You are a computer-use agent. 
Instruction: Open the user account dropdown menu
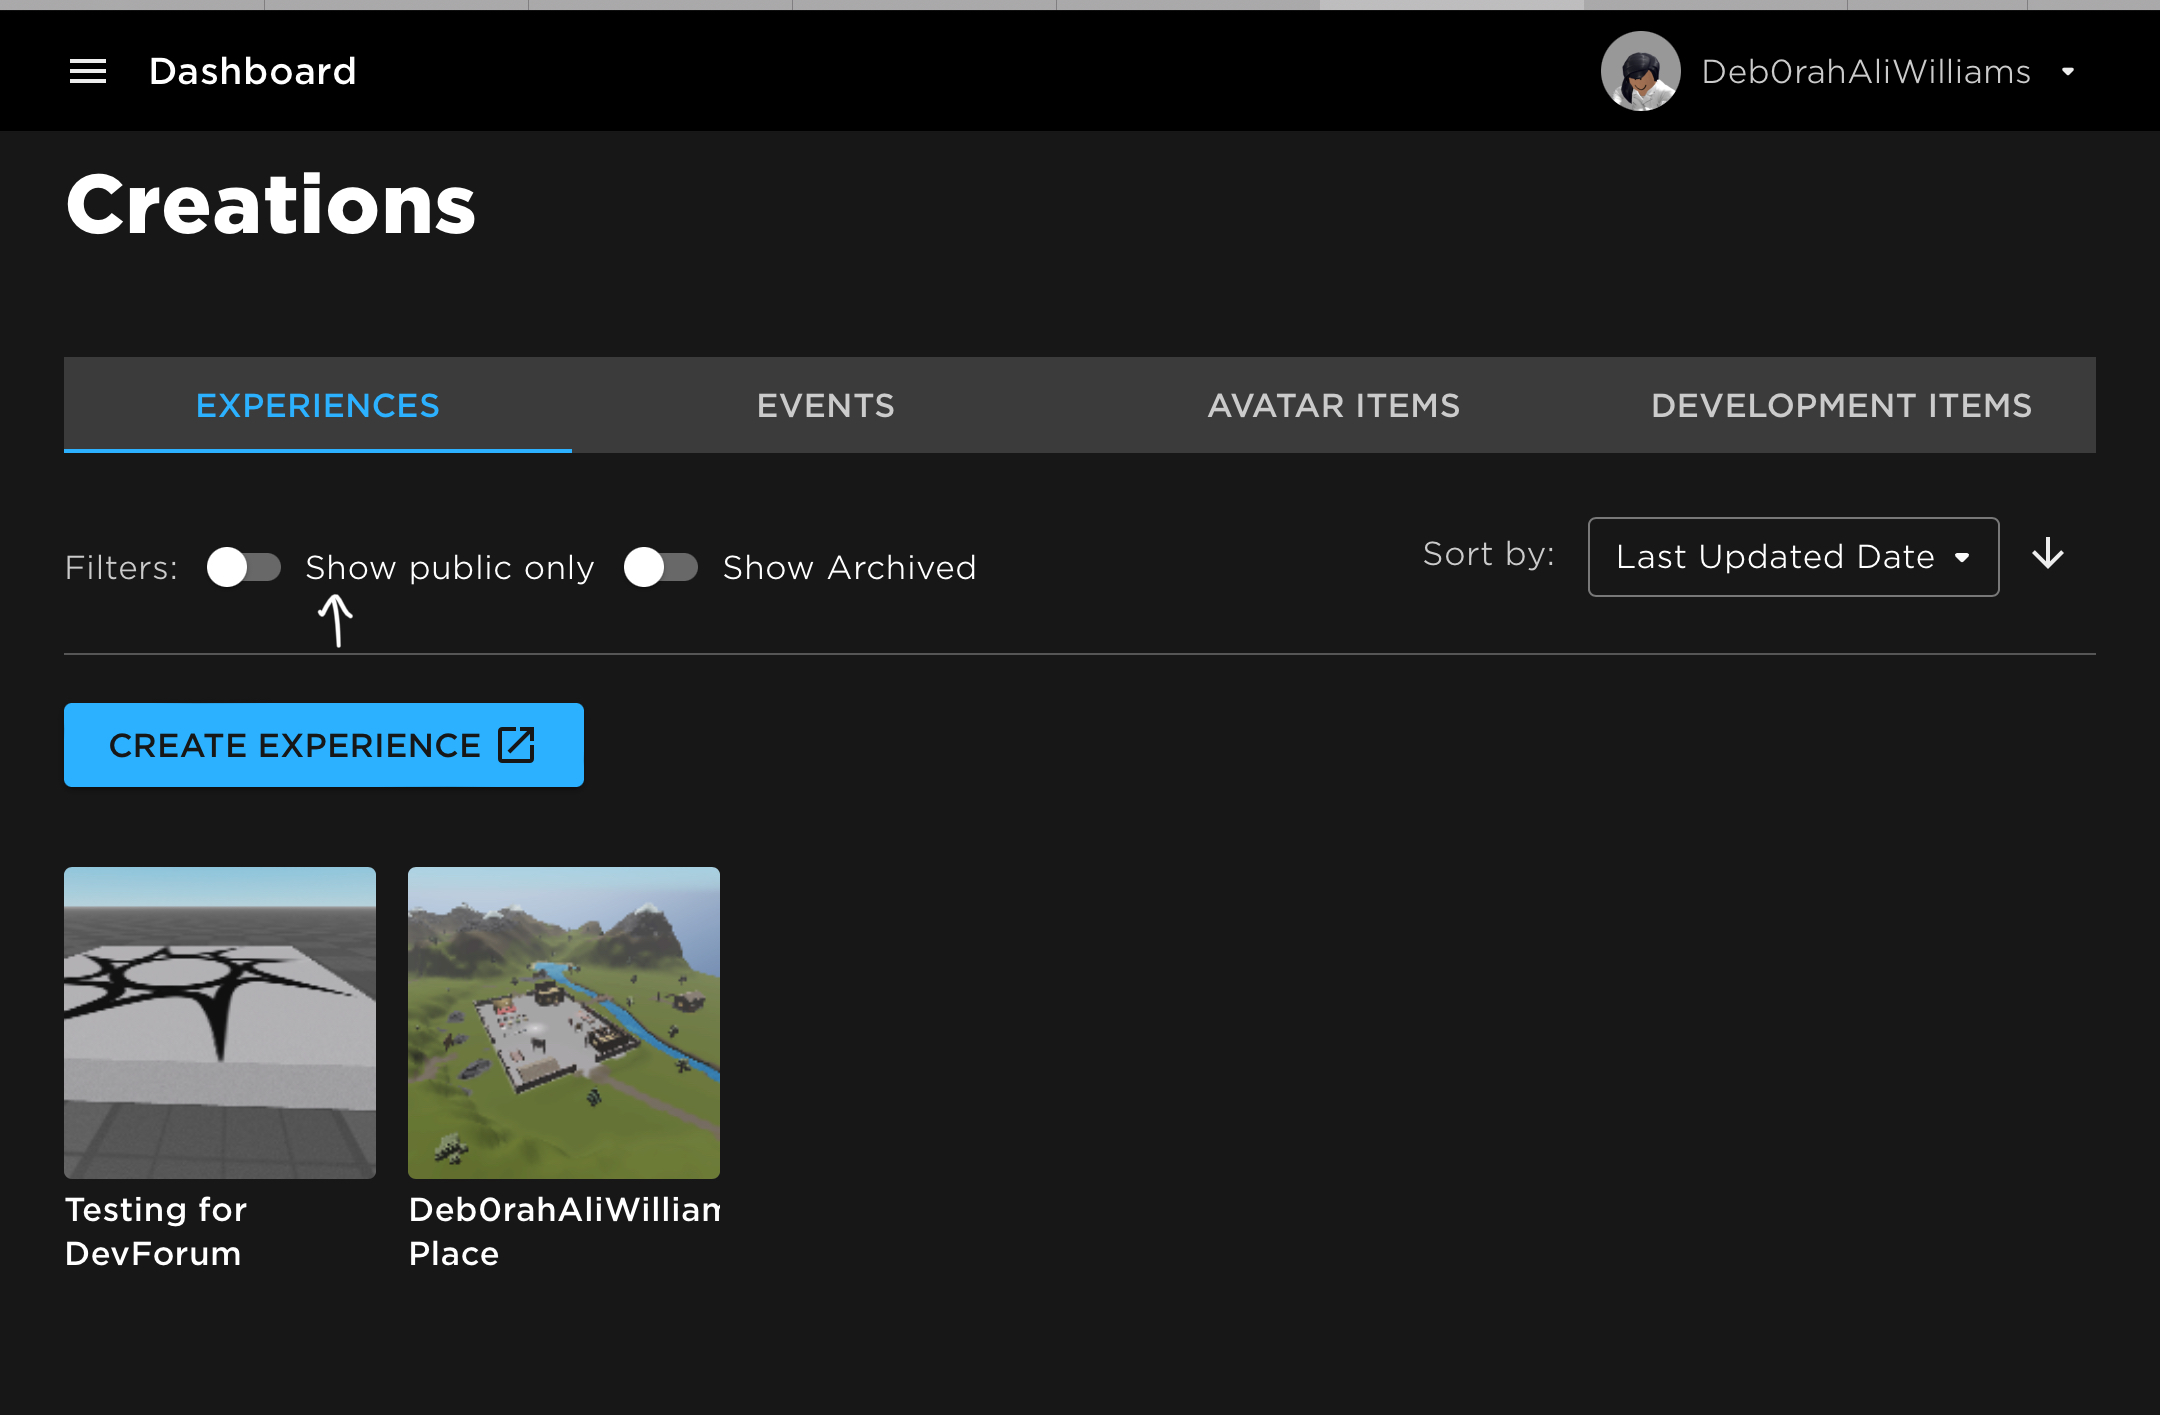pos(2075,69)
